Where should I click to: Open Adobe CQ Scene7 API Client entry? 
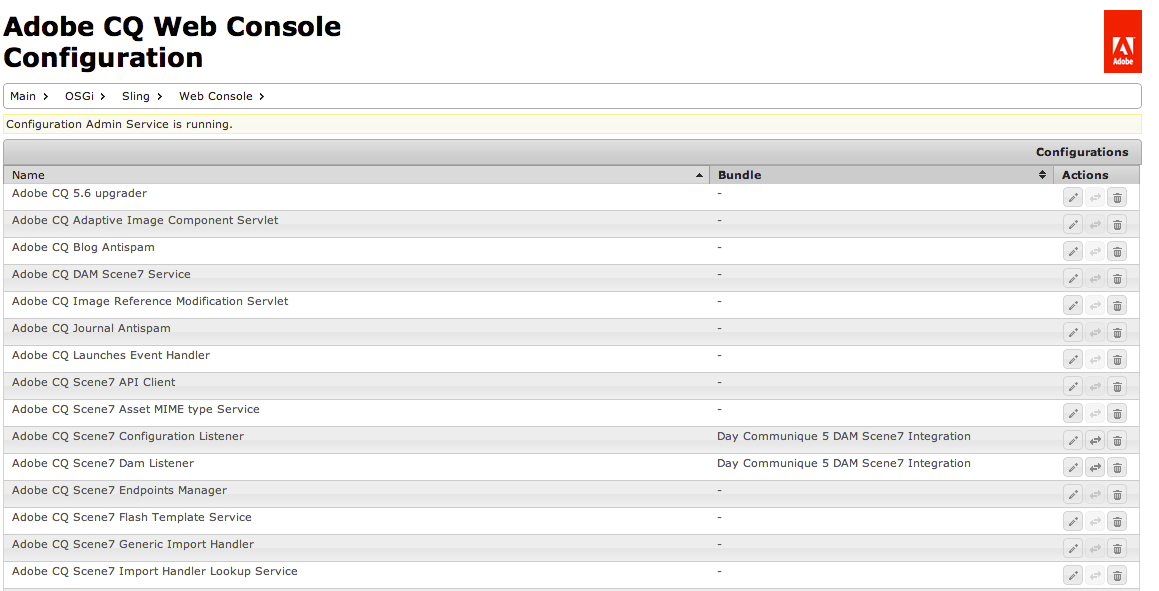coord(94,382)
